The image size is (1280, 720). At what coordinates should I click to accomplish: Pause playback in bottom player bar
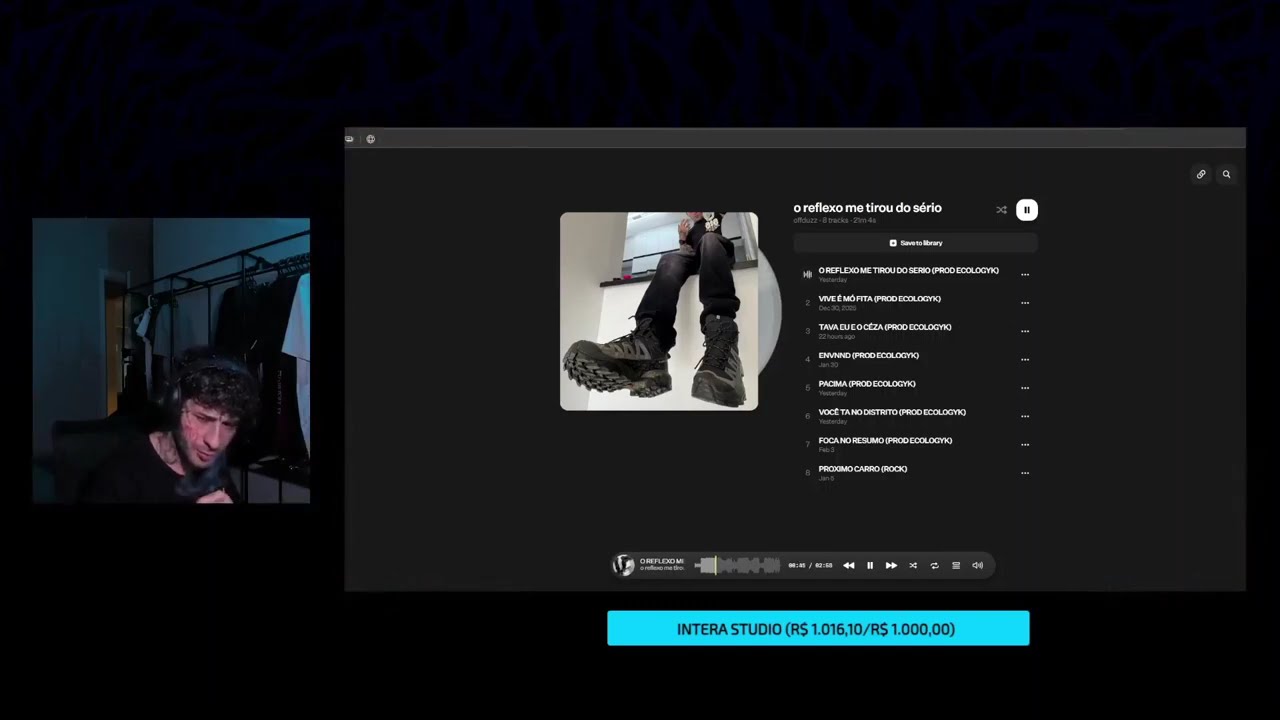(x=870, y=565)
